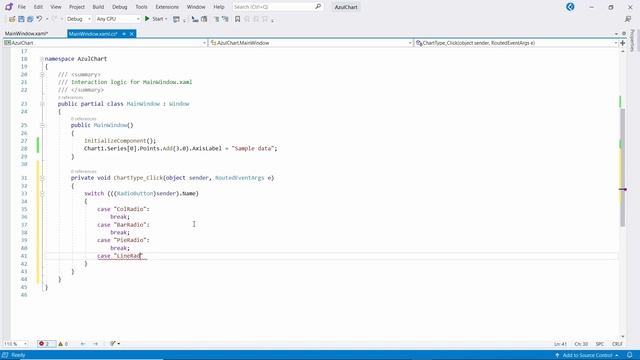640x360 pixels.
Task: Click the tab well settings gear icon
Action: tap(624, 34)
